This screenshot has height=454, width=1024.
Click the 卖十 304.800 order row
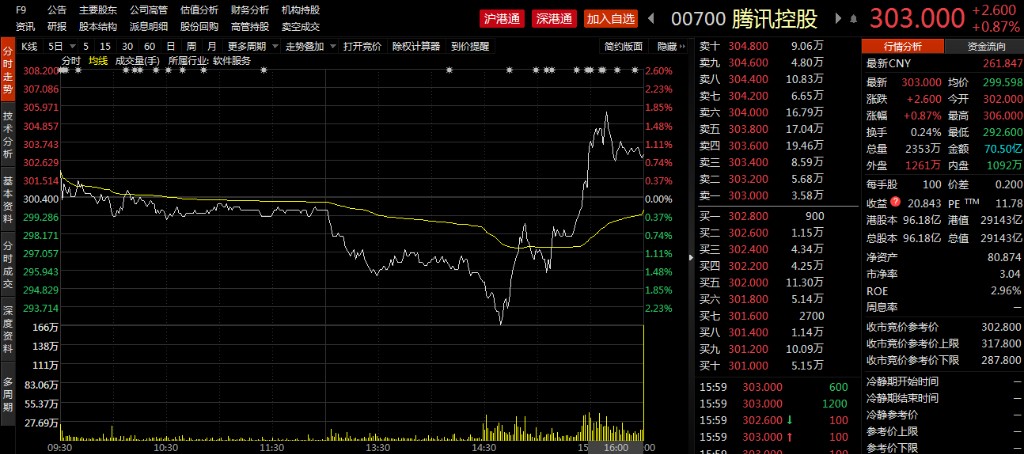click(776, 46)
